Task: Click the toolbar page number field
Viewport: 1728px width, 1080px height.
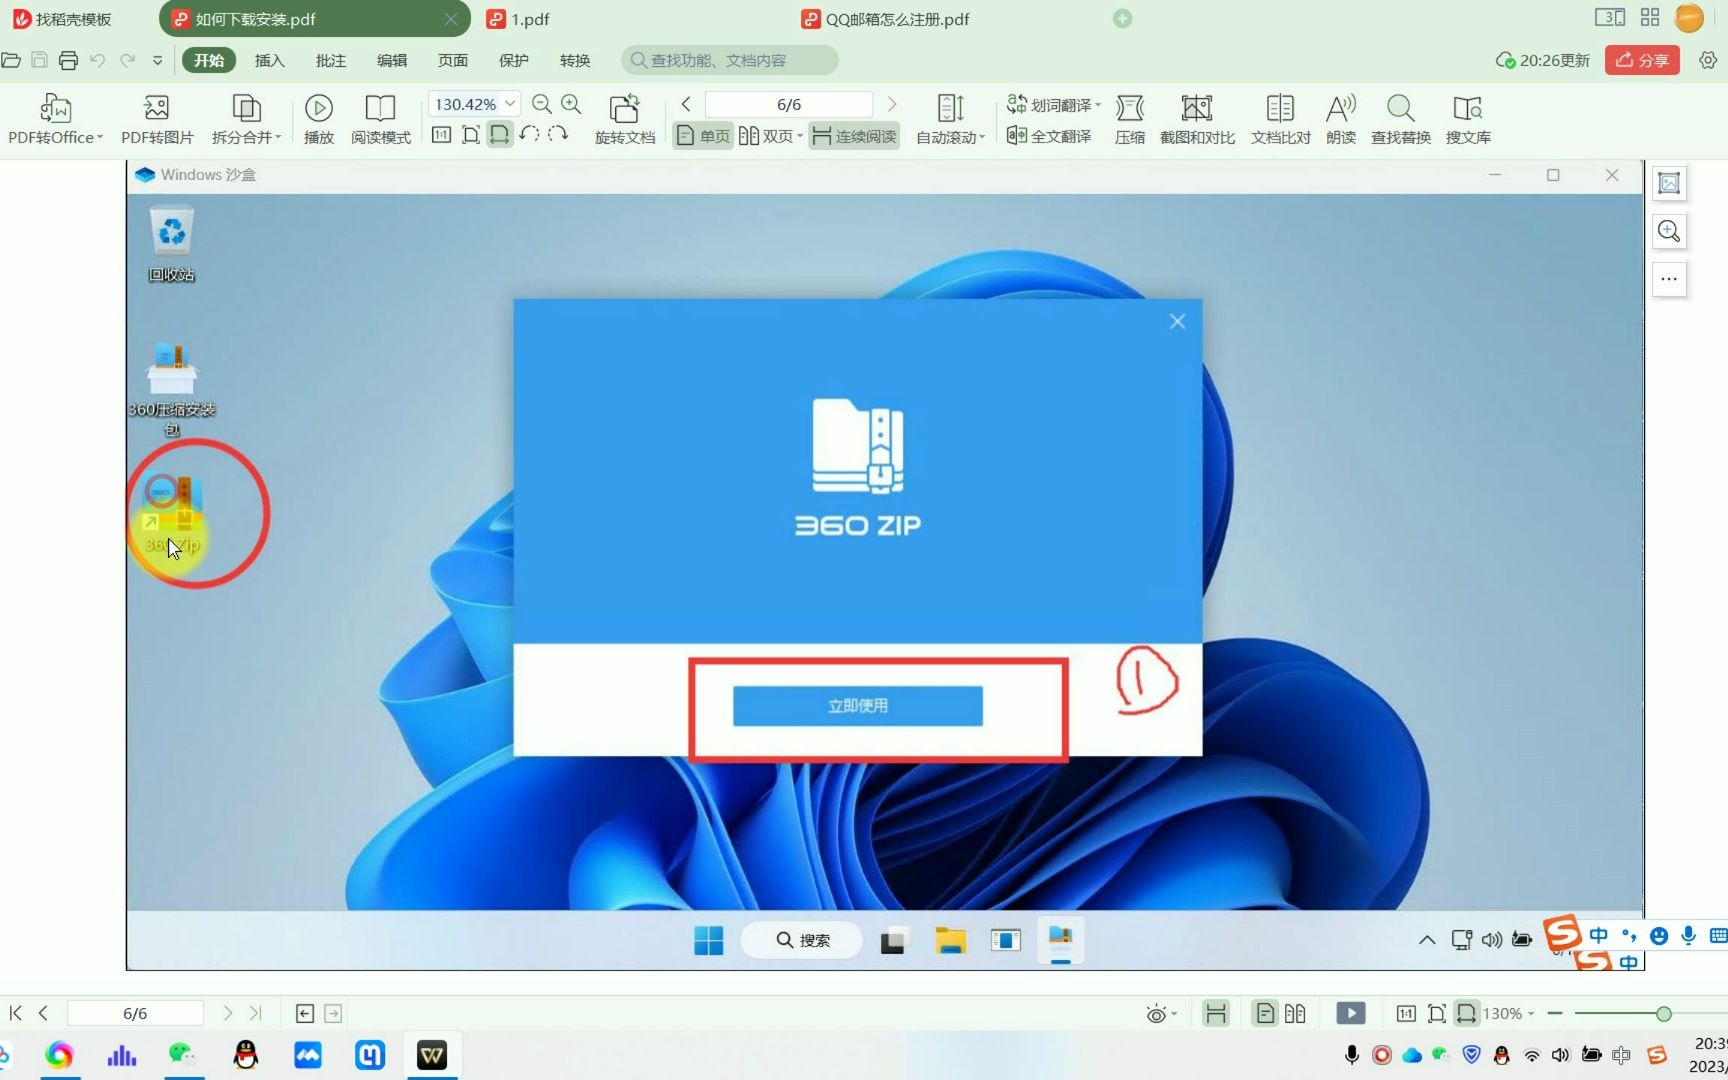Action: click(x=788, y=104)
